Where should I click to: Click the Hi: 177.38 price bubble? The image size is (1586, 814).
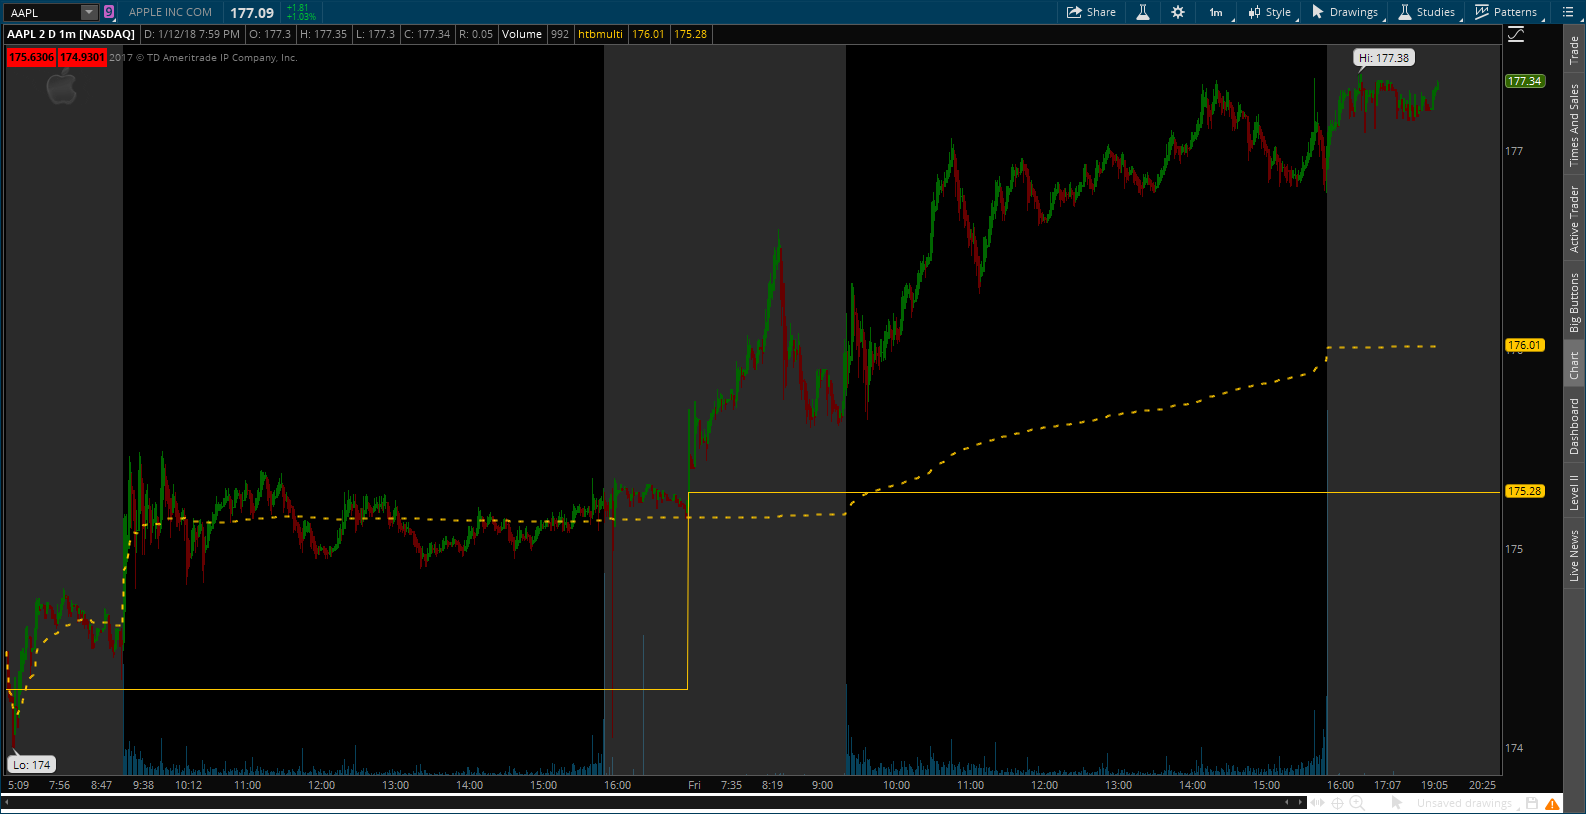[x=1384, y=58]
